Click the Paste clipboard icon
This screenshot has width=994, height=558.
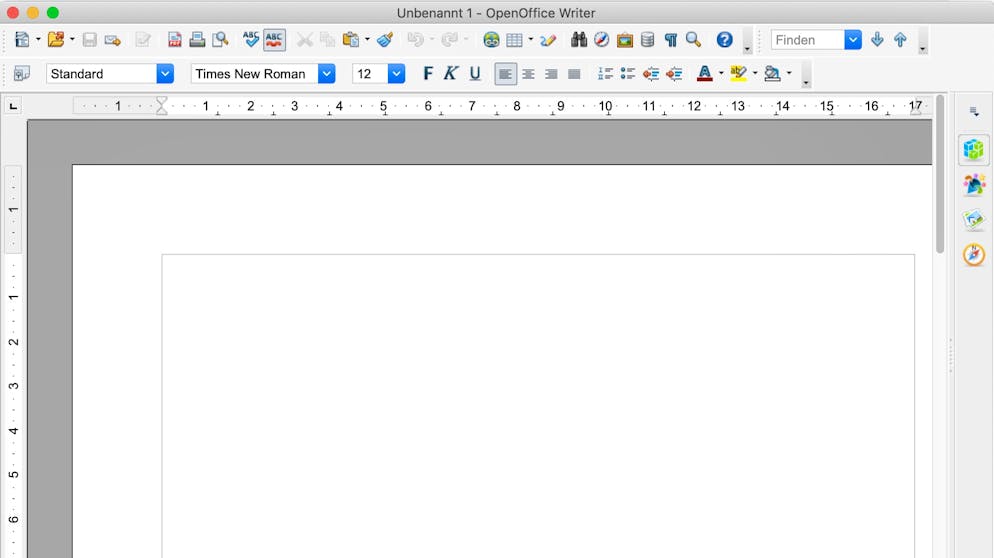tap(351, 40)
